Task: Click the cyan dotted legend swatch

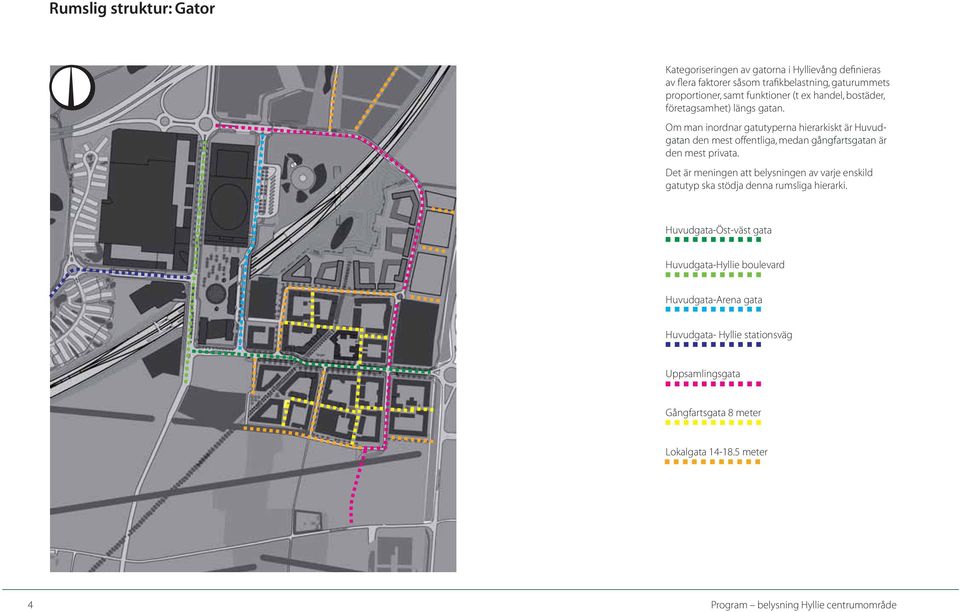Action: click(x=713, y=310)
